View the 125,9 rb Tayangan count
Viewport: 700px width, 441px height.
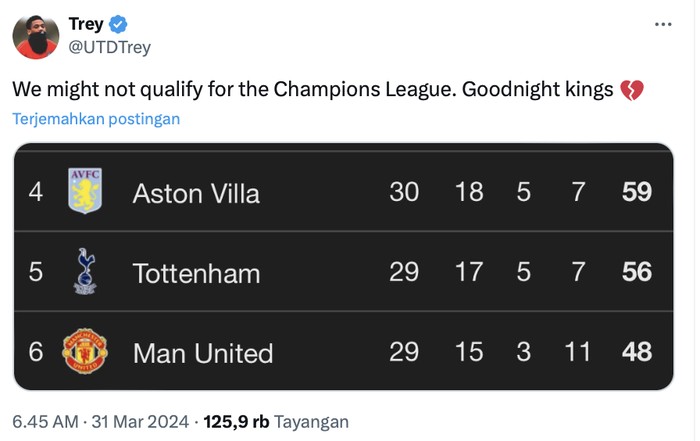point(276,421)
